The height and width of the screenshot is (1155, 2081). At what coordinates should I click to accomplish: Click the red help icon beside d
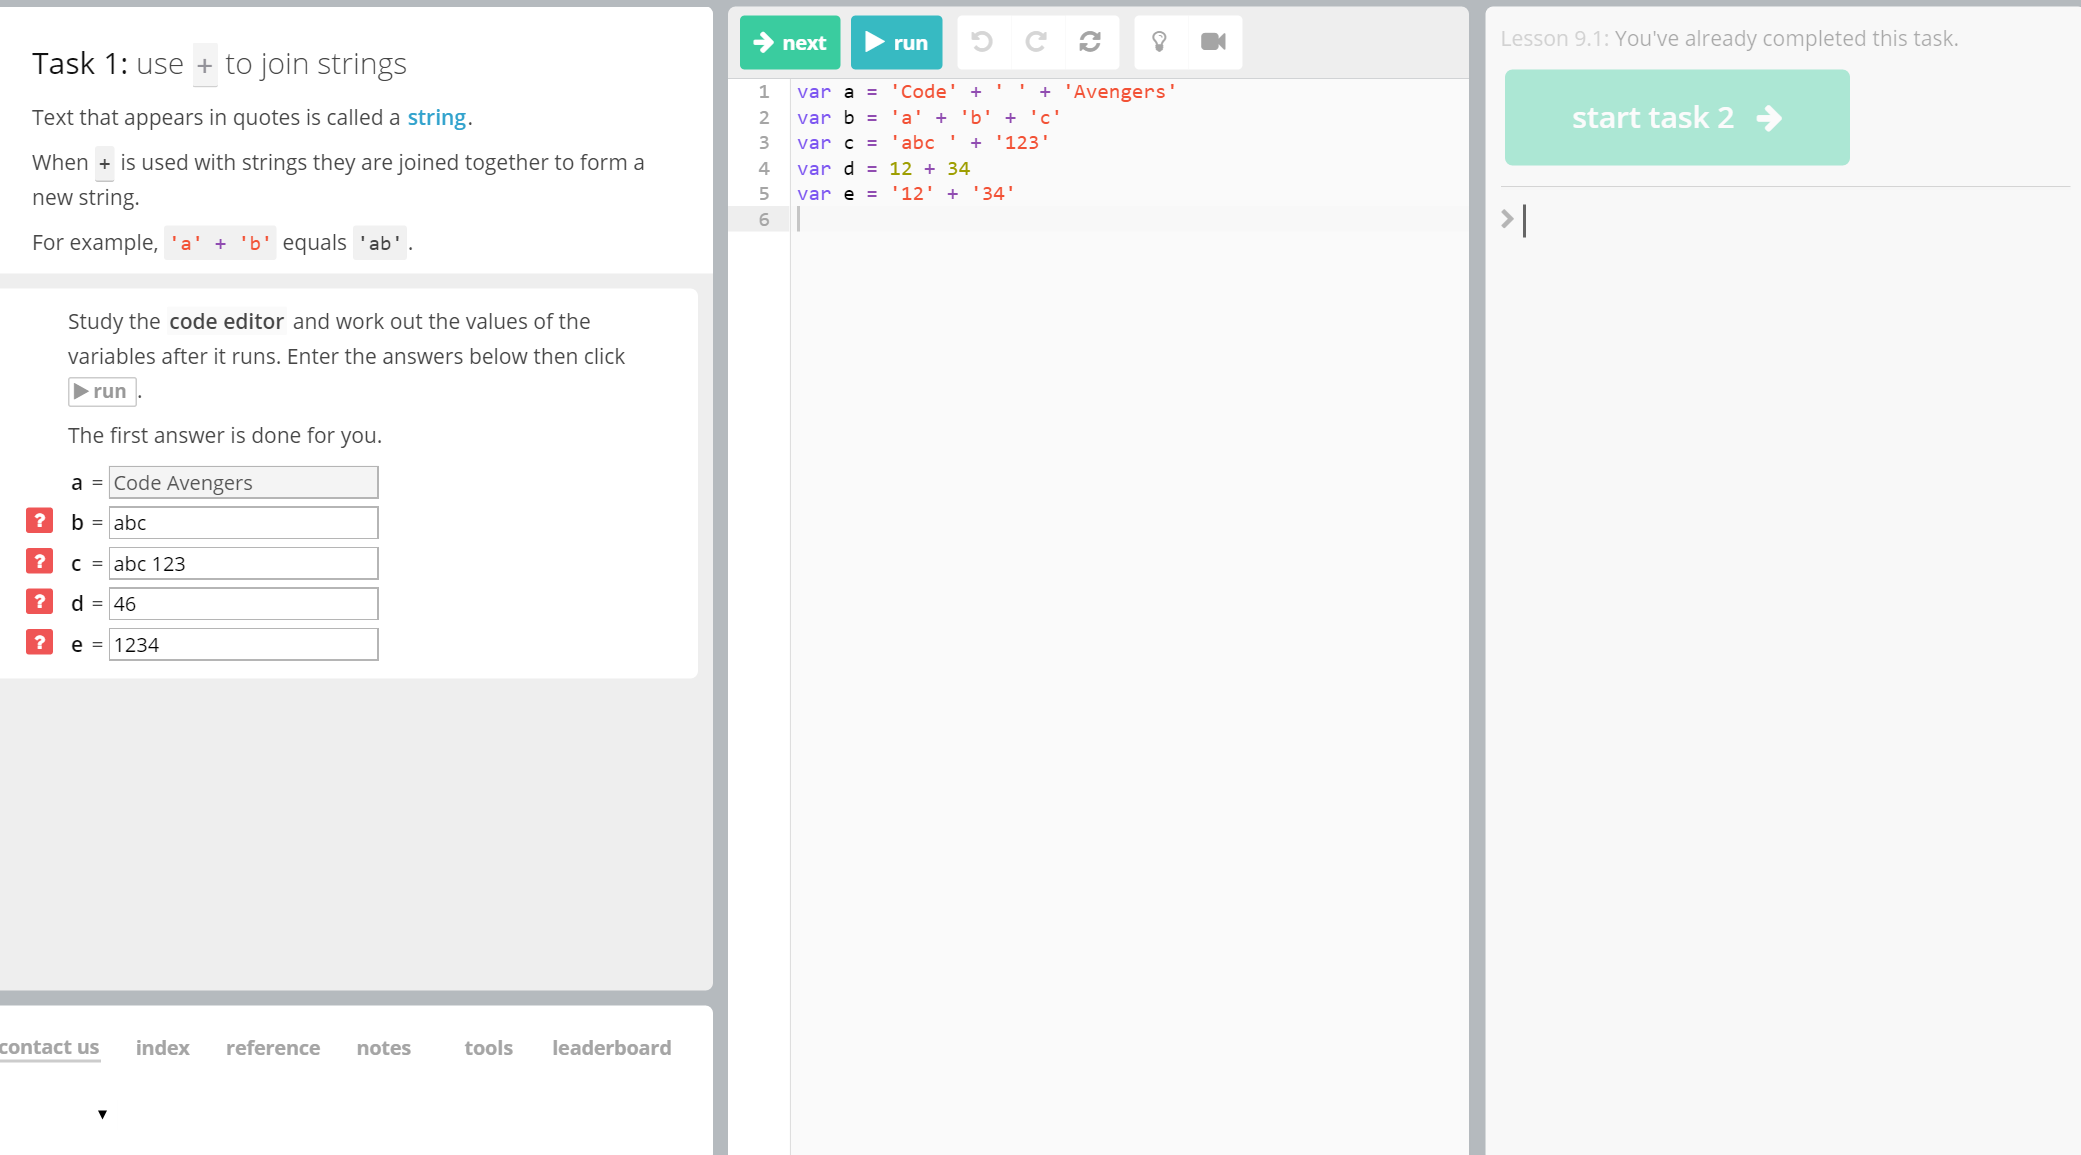pos(39,602)
